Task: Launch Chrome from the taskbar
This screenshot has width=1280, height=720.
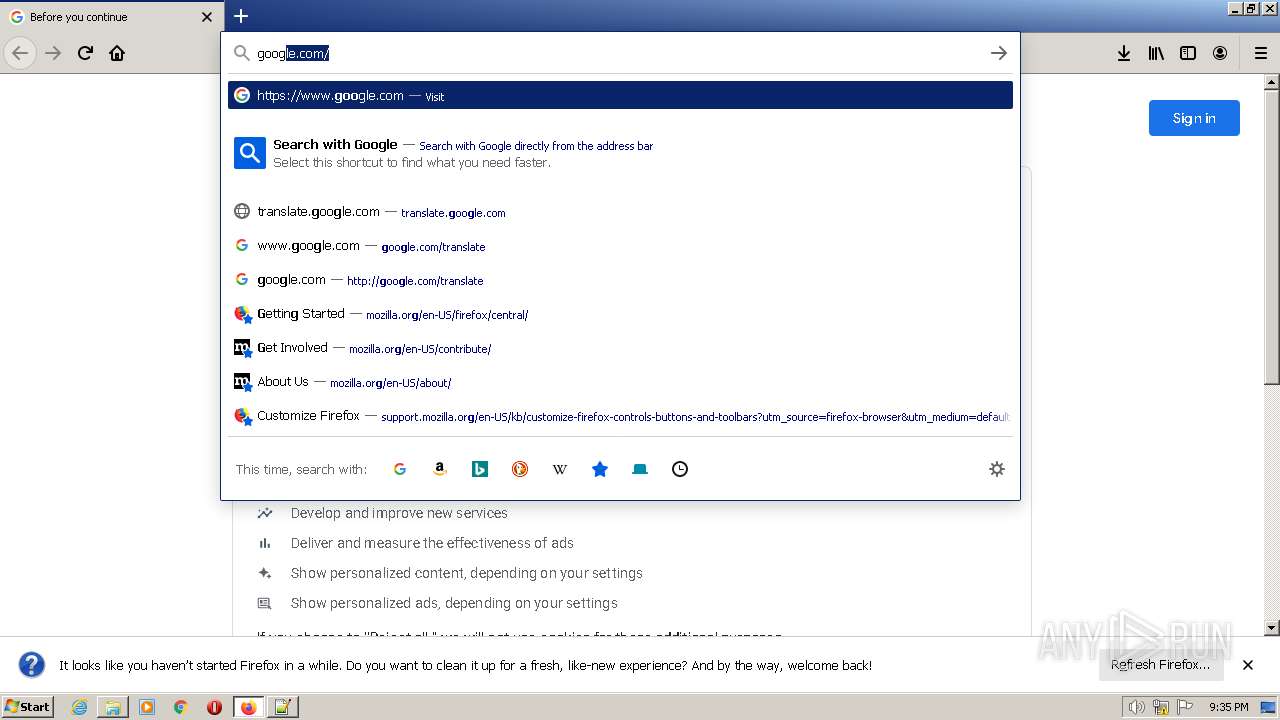Action: (181, 707)
